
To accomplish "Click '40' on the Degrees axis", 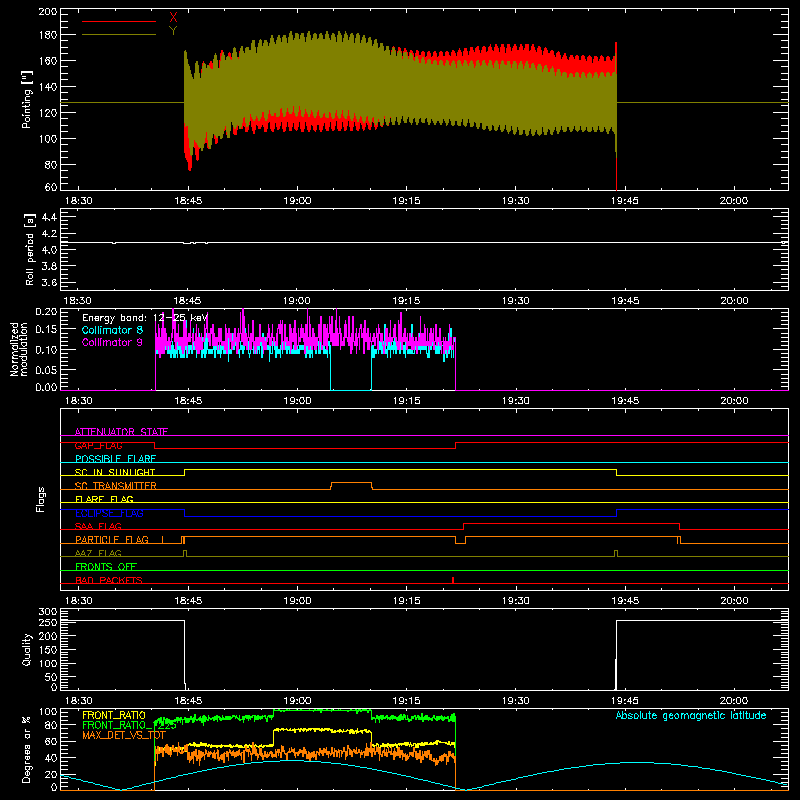I will 51,758.
